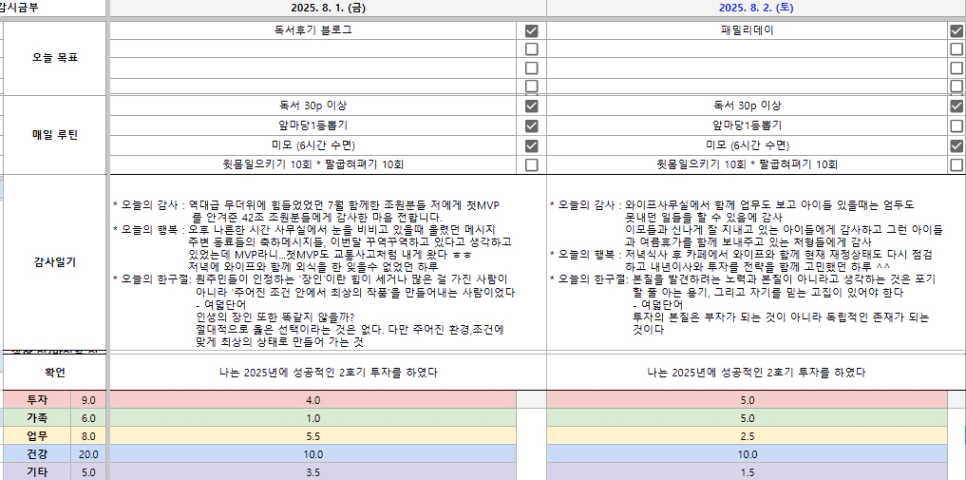This screenshot has width=966, height=480.
Task: Click the 오늘 목표 row label
Action: [55, 58]
